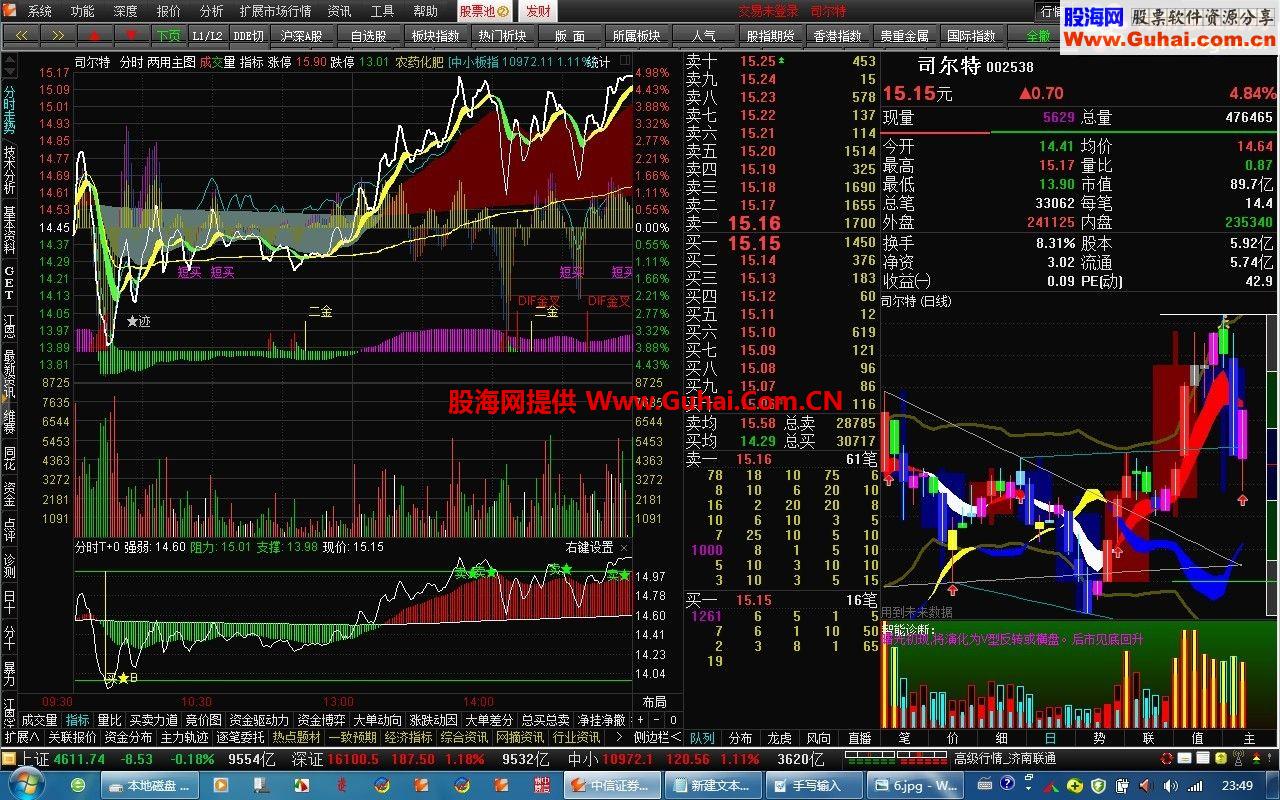Click the red up arrow toolbar icon

pos(95,35)
